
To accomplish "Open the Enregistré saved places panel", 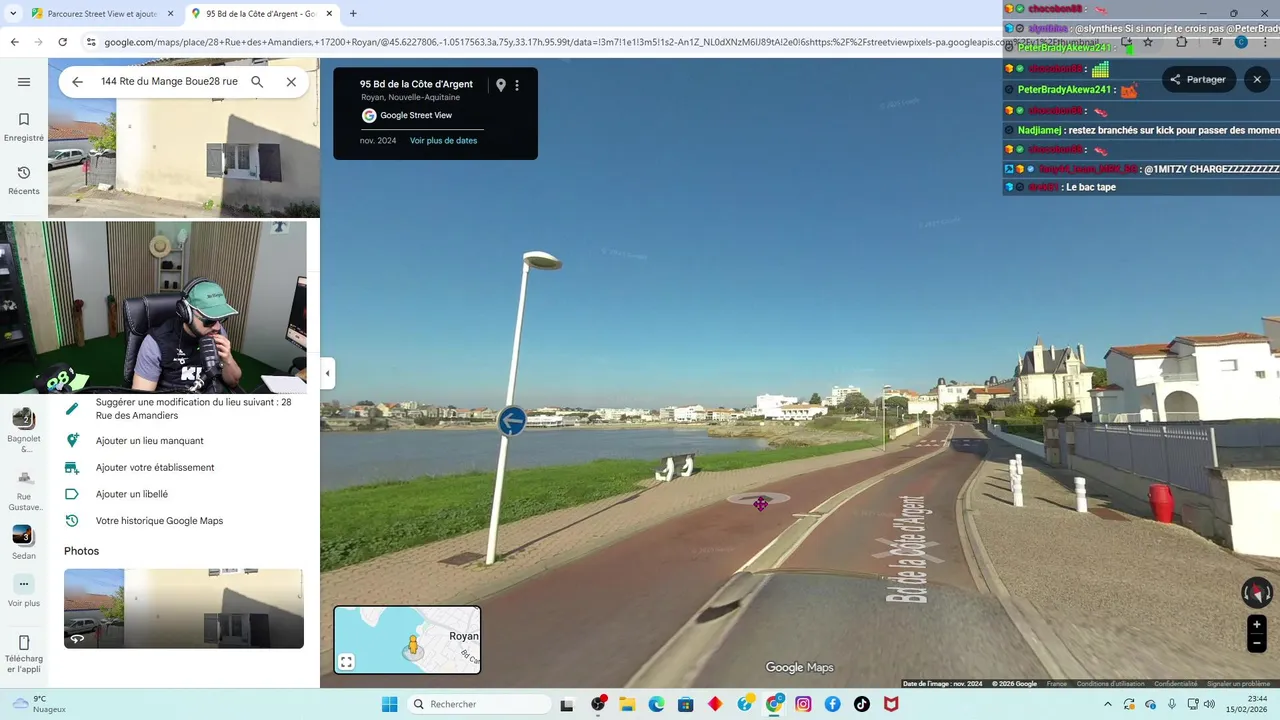I will pyautogui.click(x=24, y=127).
